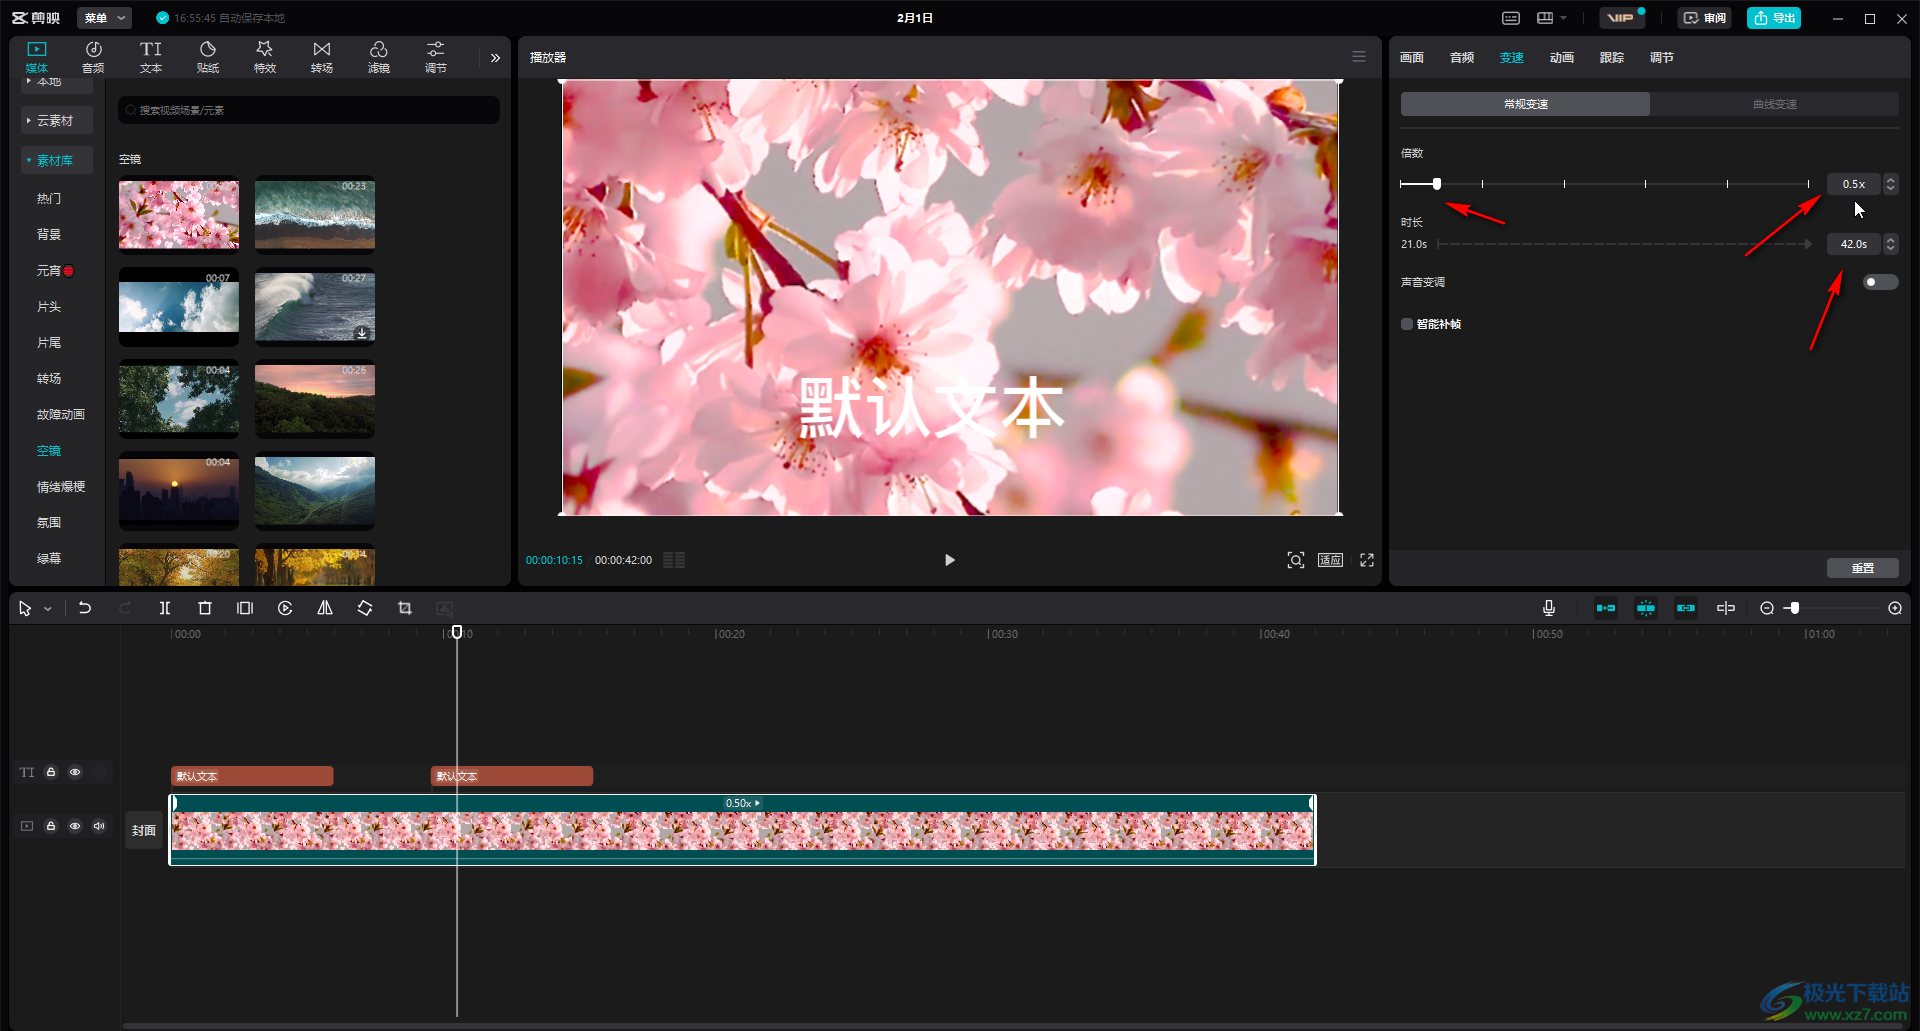Open the 菜单 dropdown menu
The image size is (1920, 1031).
pyautogui.click(x=104, y=18)
